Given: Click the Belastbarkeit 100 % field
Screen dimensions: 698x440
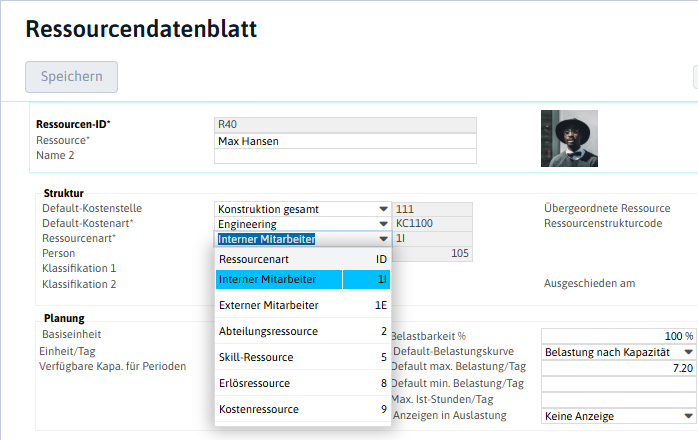Looking at the screenshot, I should click(x=619, y=336).
